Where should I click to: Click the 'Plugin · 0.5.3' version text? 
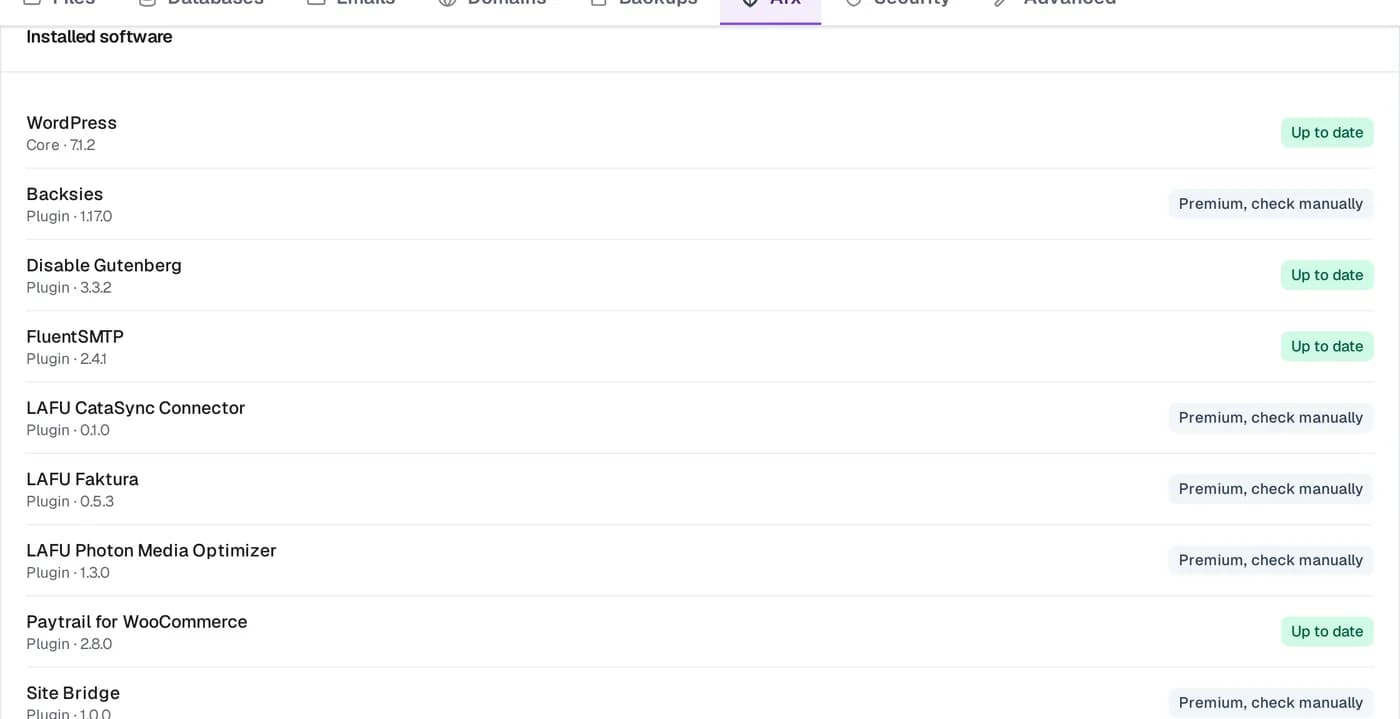point(70,501)
